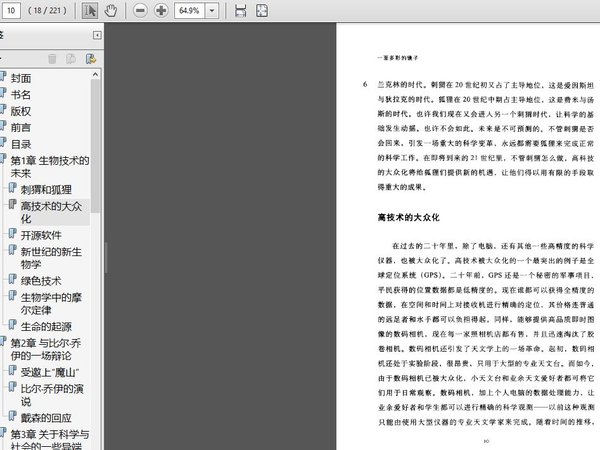
Task: Click the page number input field
Action: [13, 10]
